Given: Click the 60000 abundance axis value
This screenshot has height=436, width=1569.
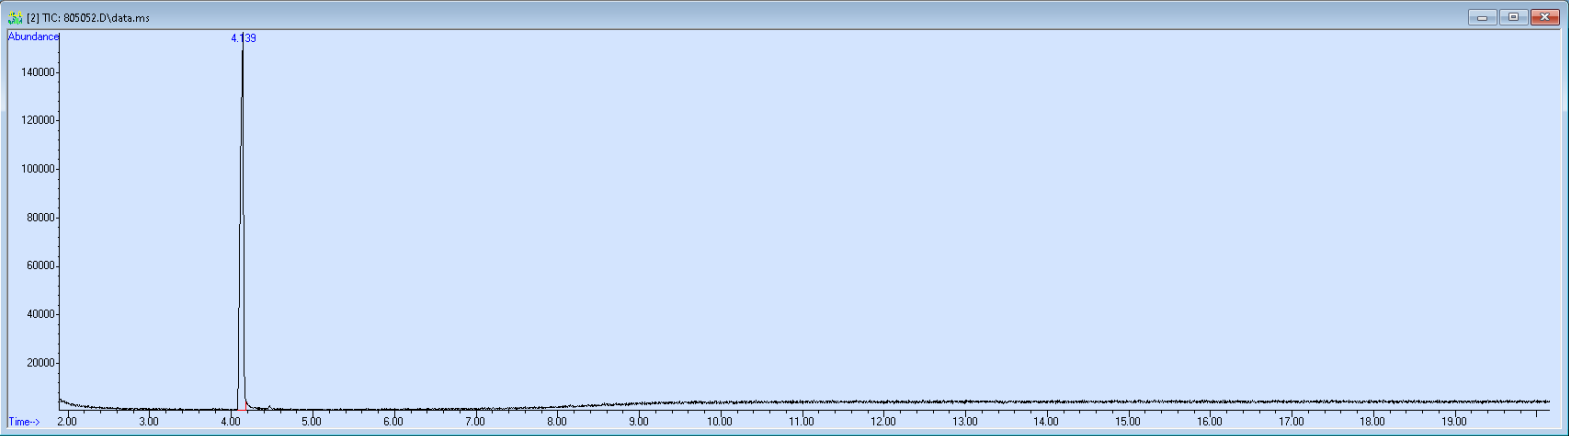Looking at the screenshot, I should coord(41,265).
